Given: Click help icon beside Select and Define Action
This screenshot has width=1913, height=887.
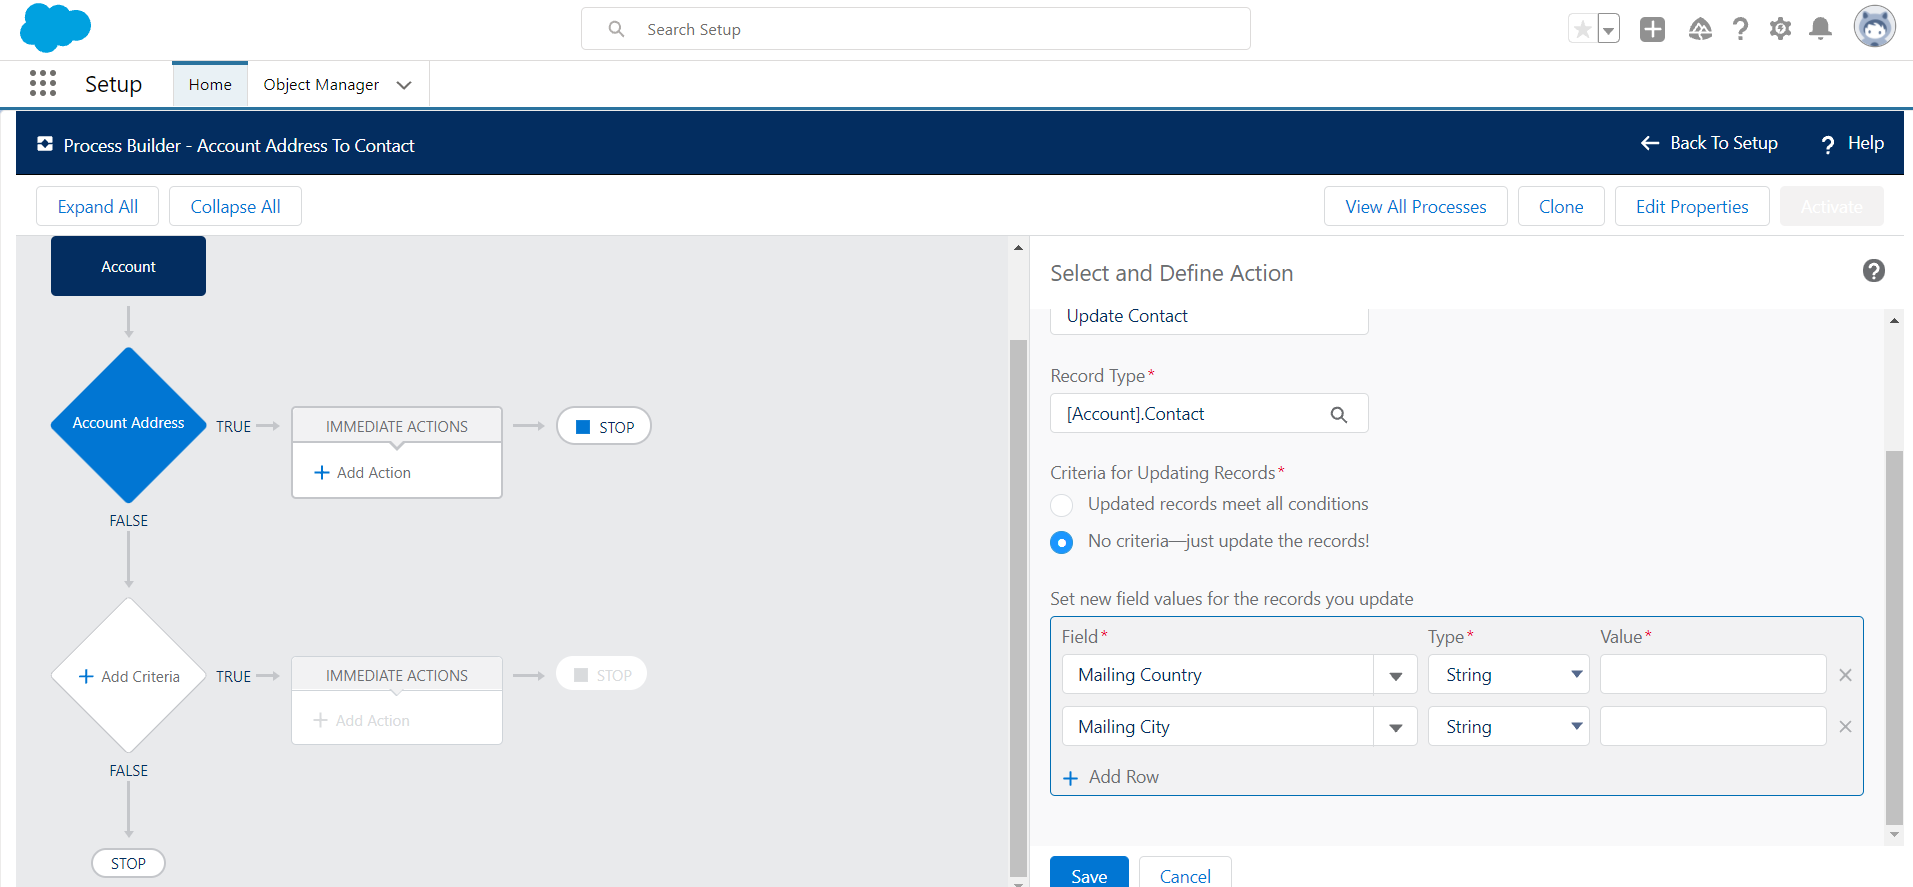Looking at the screenshot, I should click(x=1873, y=271).
